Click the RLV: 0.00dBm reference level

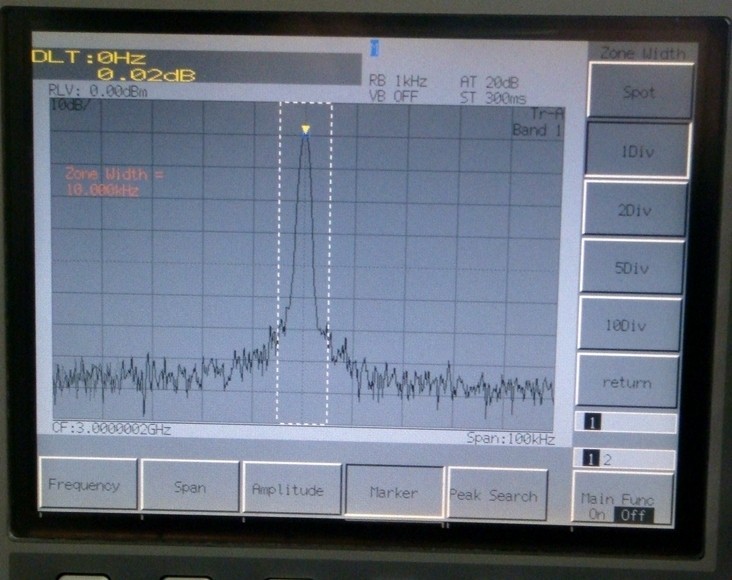pyautogui.click(x=98, y=91)
